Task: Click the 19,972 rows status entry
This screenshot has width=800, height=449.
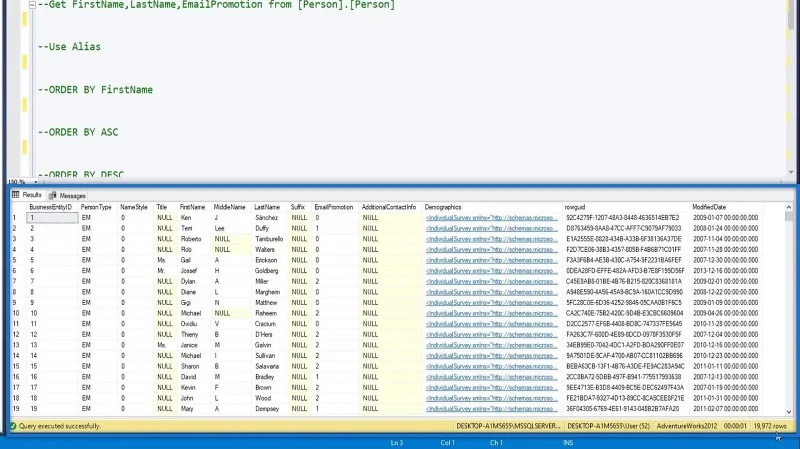Action: point(770,426)
